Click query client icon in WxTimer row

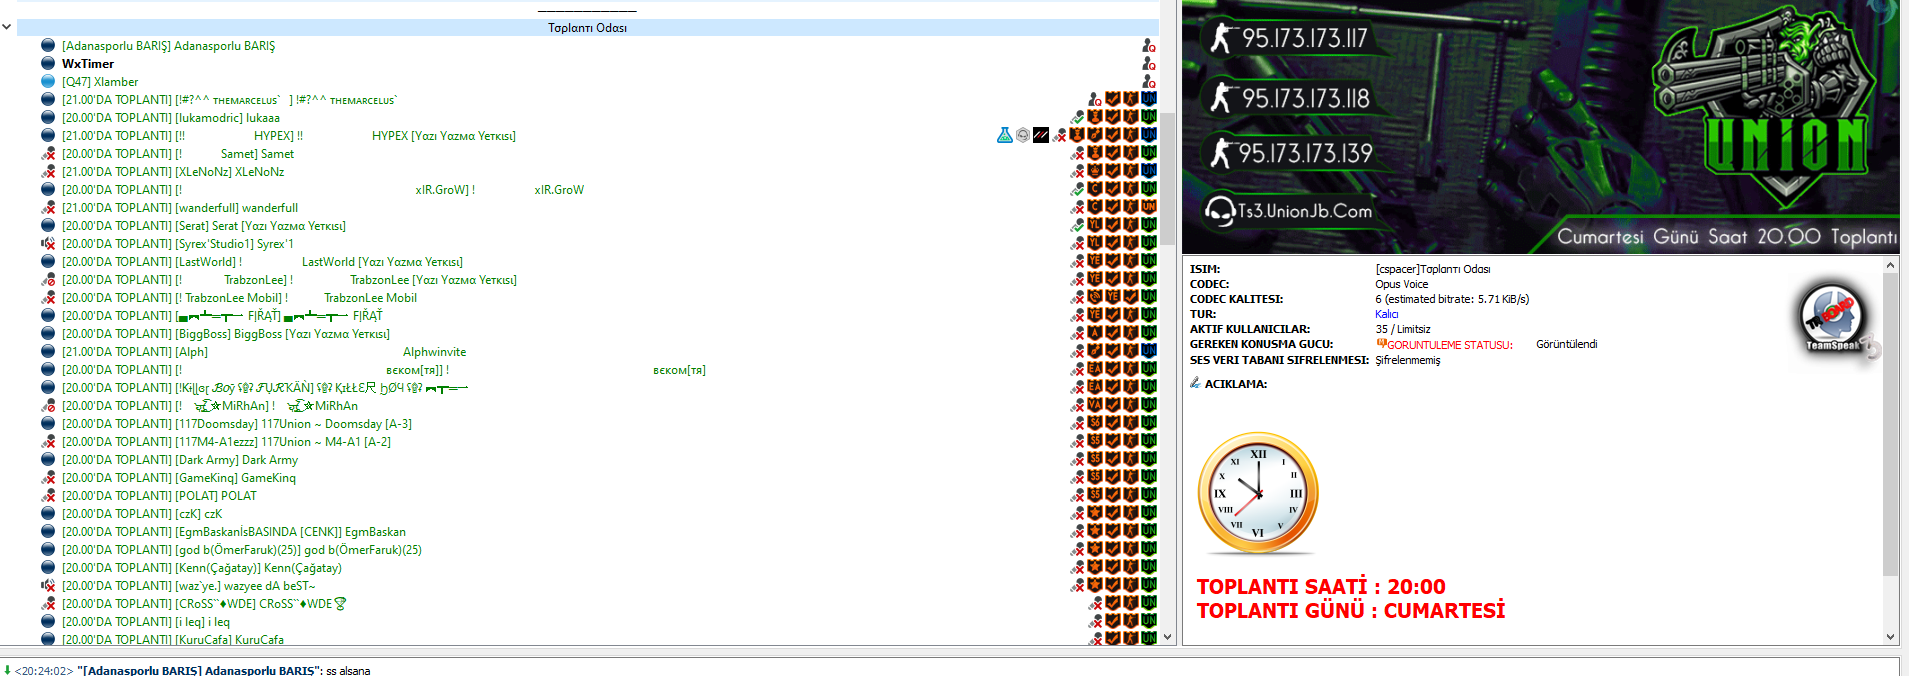[x=1149, y=64]
